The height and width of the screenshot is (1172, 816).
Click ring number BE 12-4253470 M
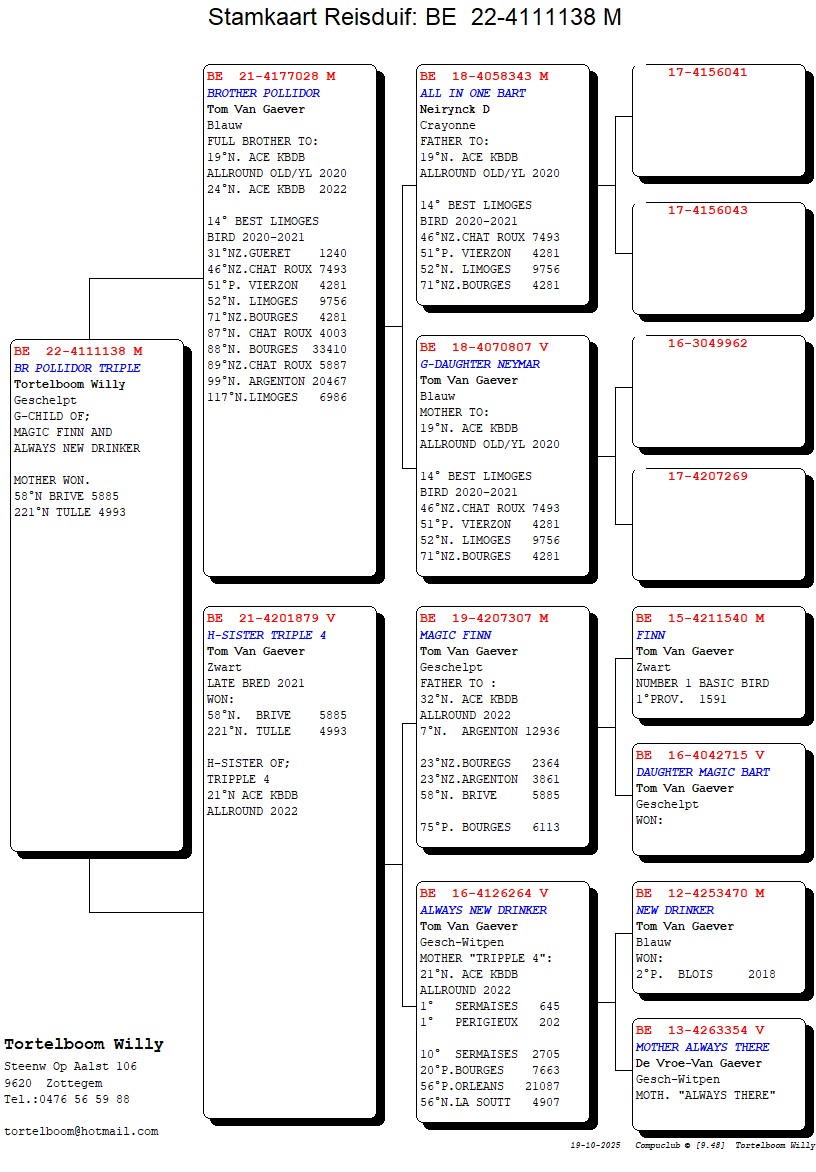pos(700,893)
